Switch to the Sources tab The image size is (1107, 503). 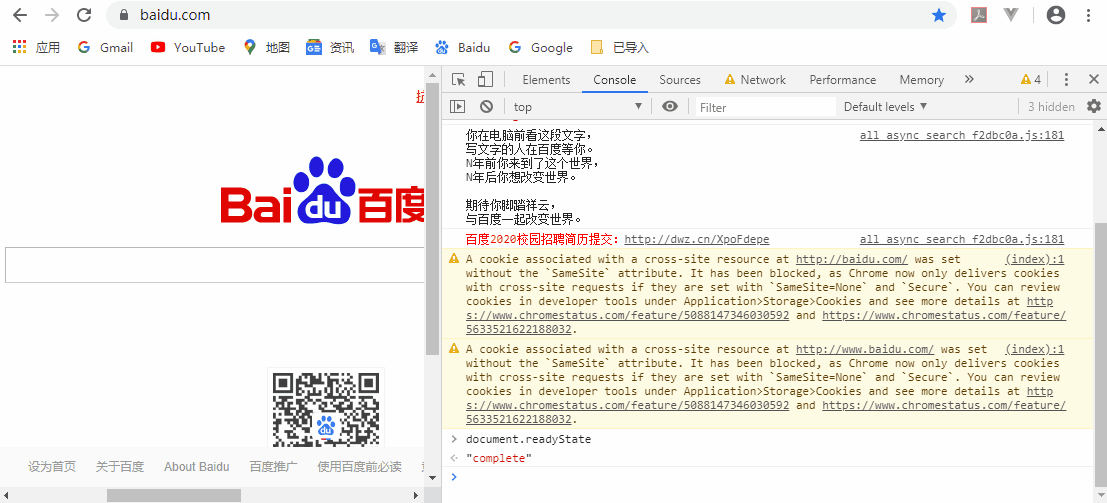680,80
